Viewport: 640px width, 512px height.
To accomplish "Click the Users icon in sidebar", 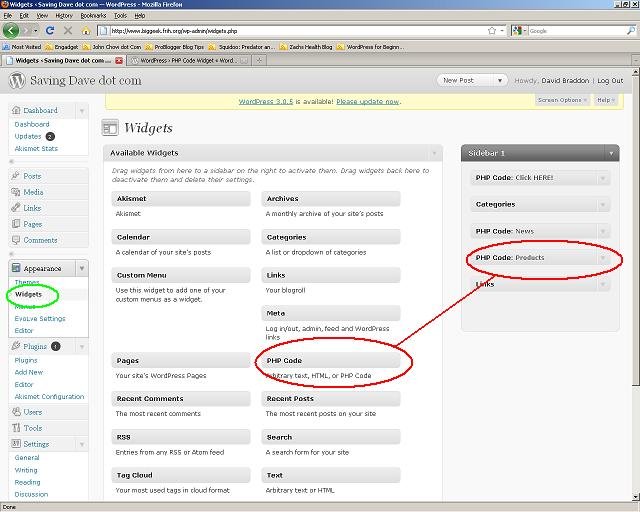I will point(16,412).
